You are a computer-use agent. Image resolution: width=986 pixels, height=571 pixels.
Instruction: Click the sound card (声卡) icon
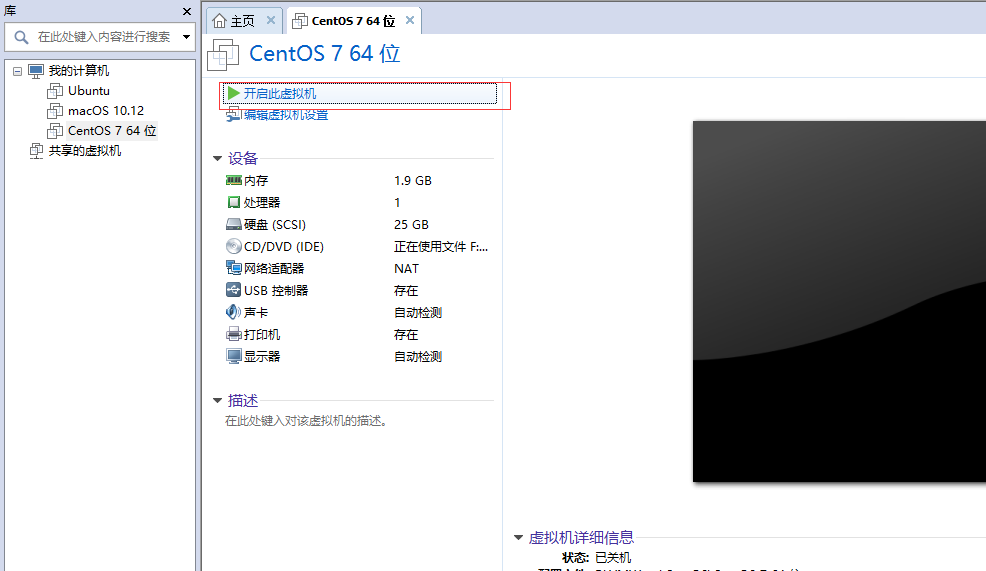pos(233,312)
